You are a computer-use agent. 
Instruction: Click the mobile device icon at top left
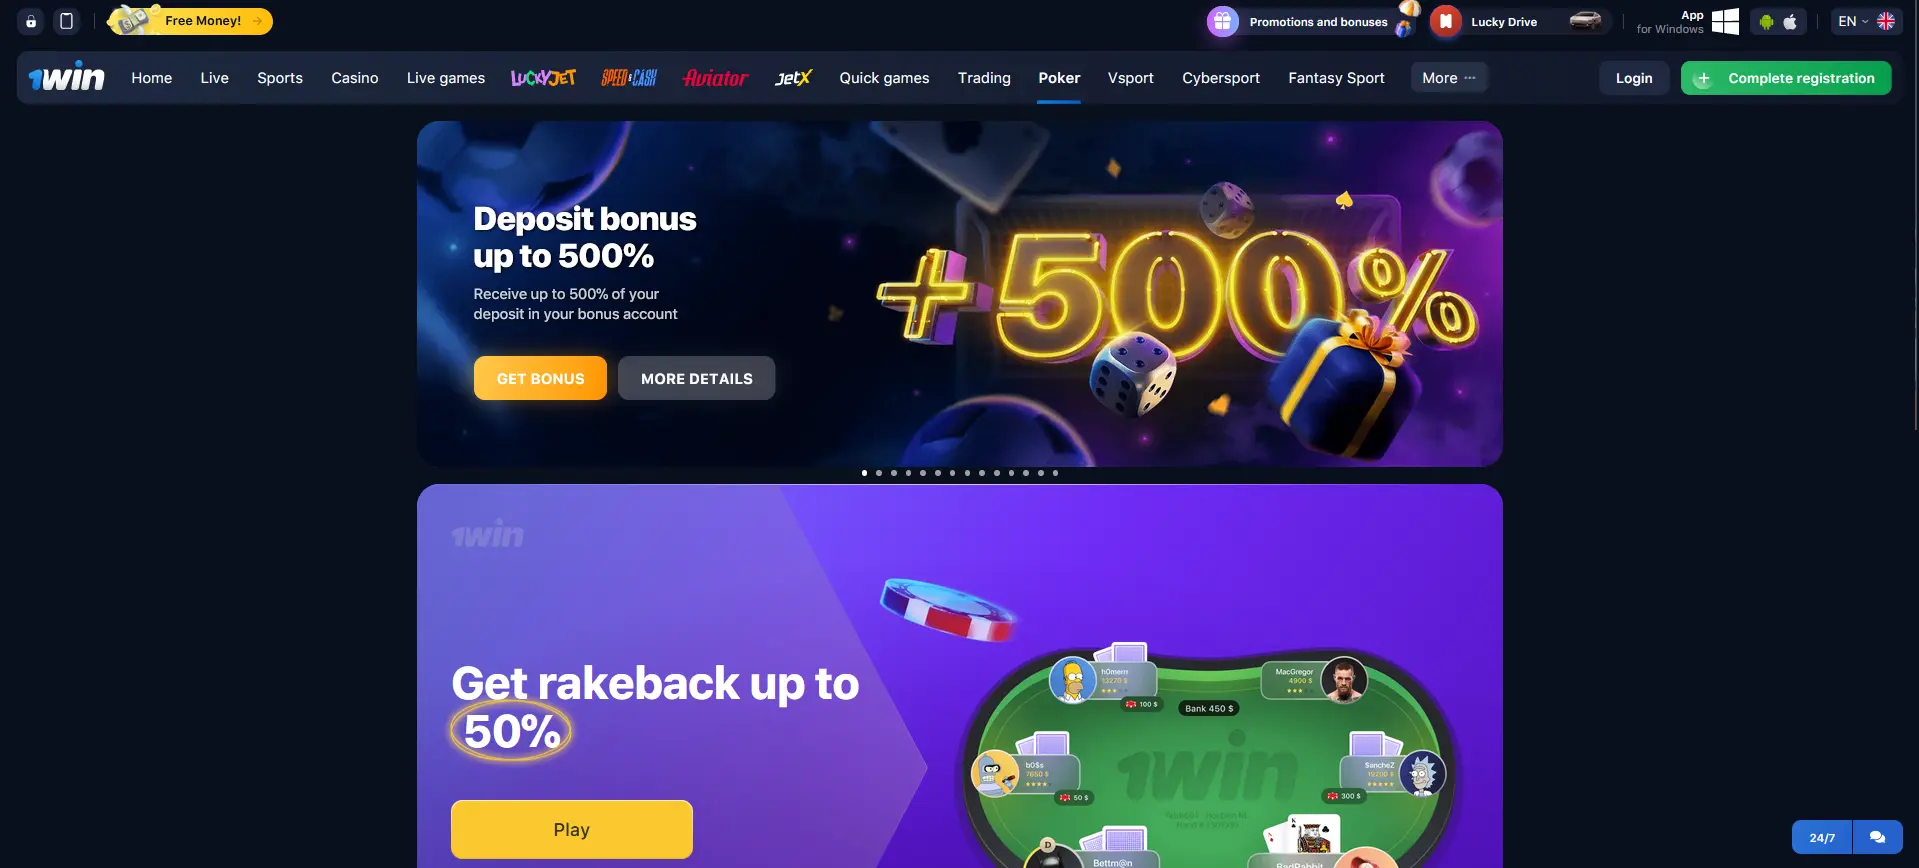(x=66, y=21)
